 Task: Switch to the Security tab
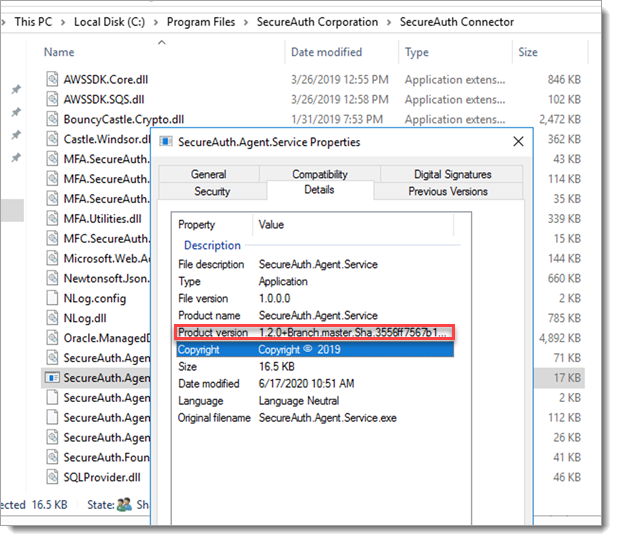point(211,191)
